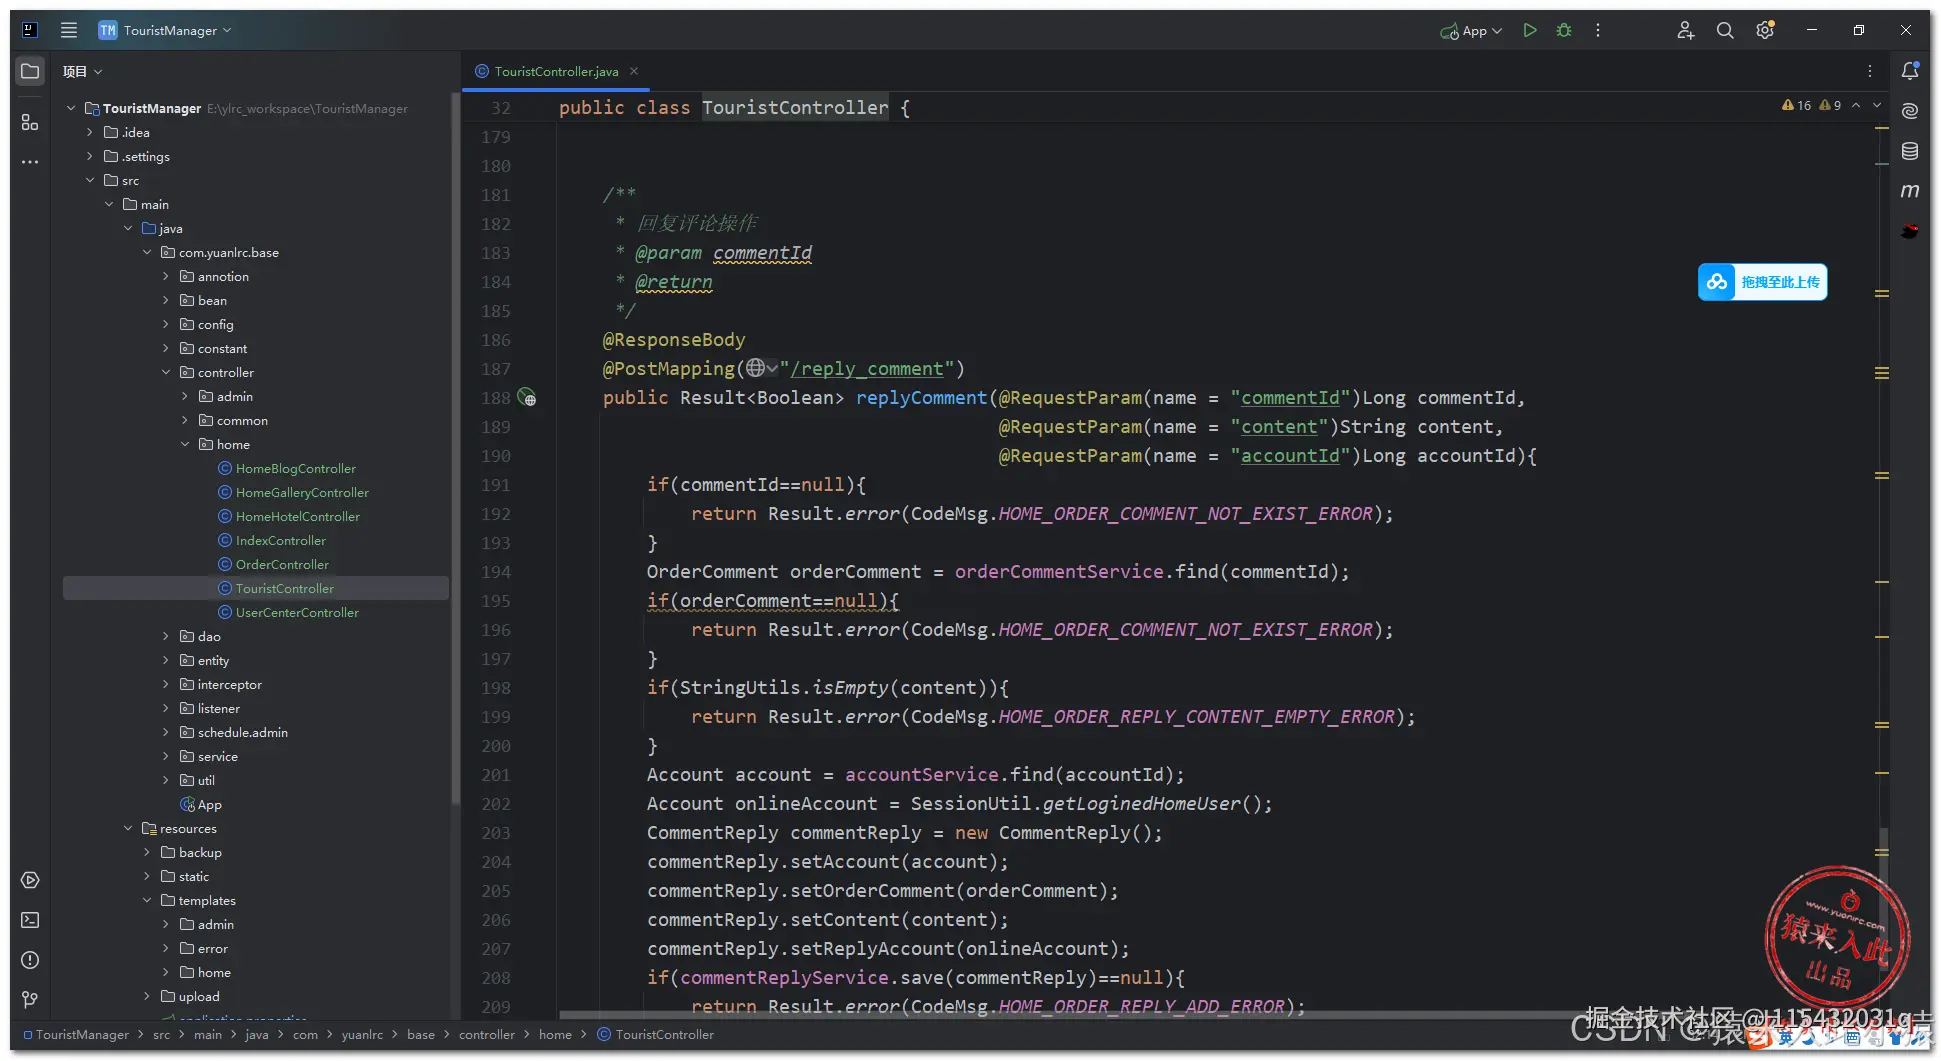Screen dimensions: 1941x1061
Task: Open the Problems tool window
Action: coord(30,960)
